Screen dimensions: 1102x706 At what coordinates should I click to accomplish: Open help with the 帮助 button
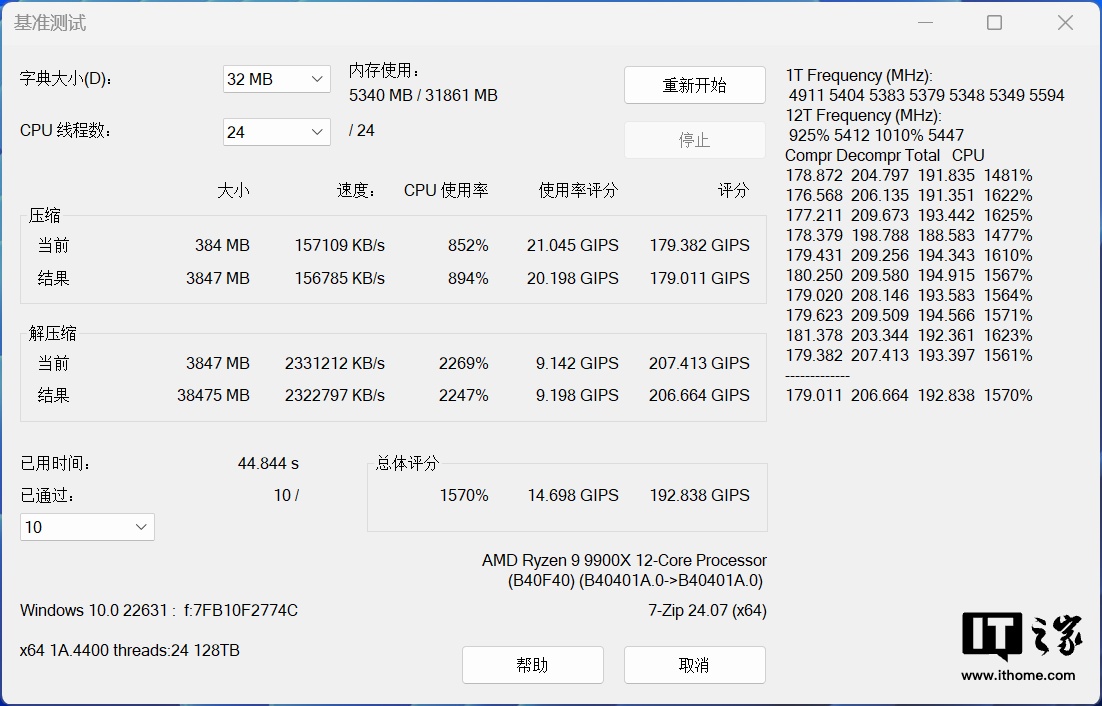(532, 665)
